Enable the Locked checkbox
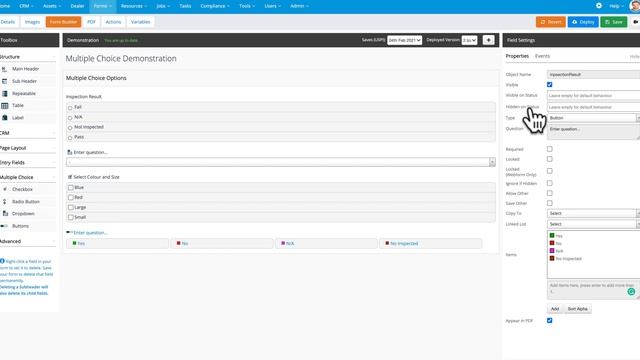 [549, 159]
